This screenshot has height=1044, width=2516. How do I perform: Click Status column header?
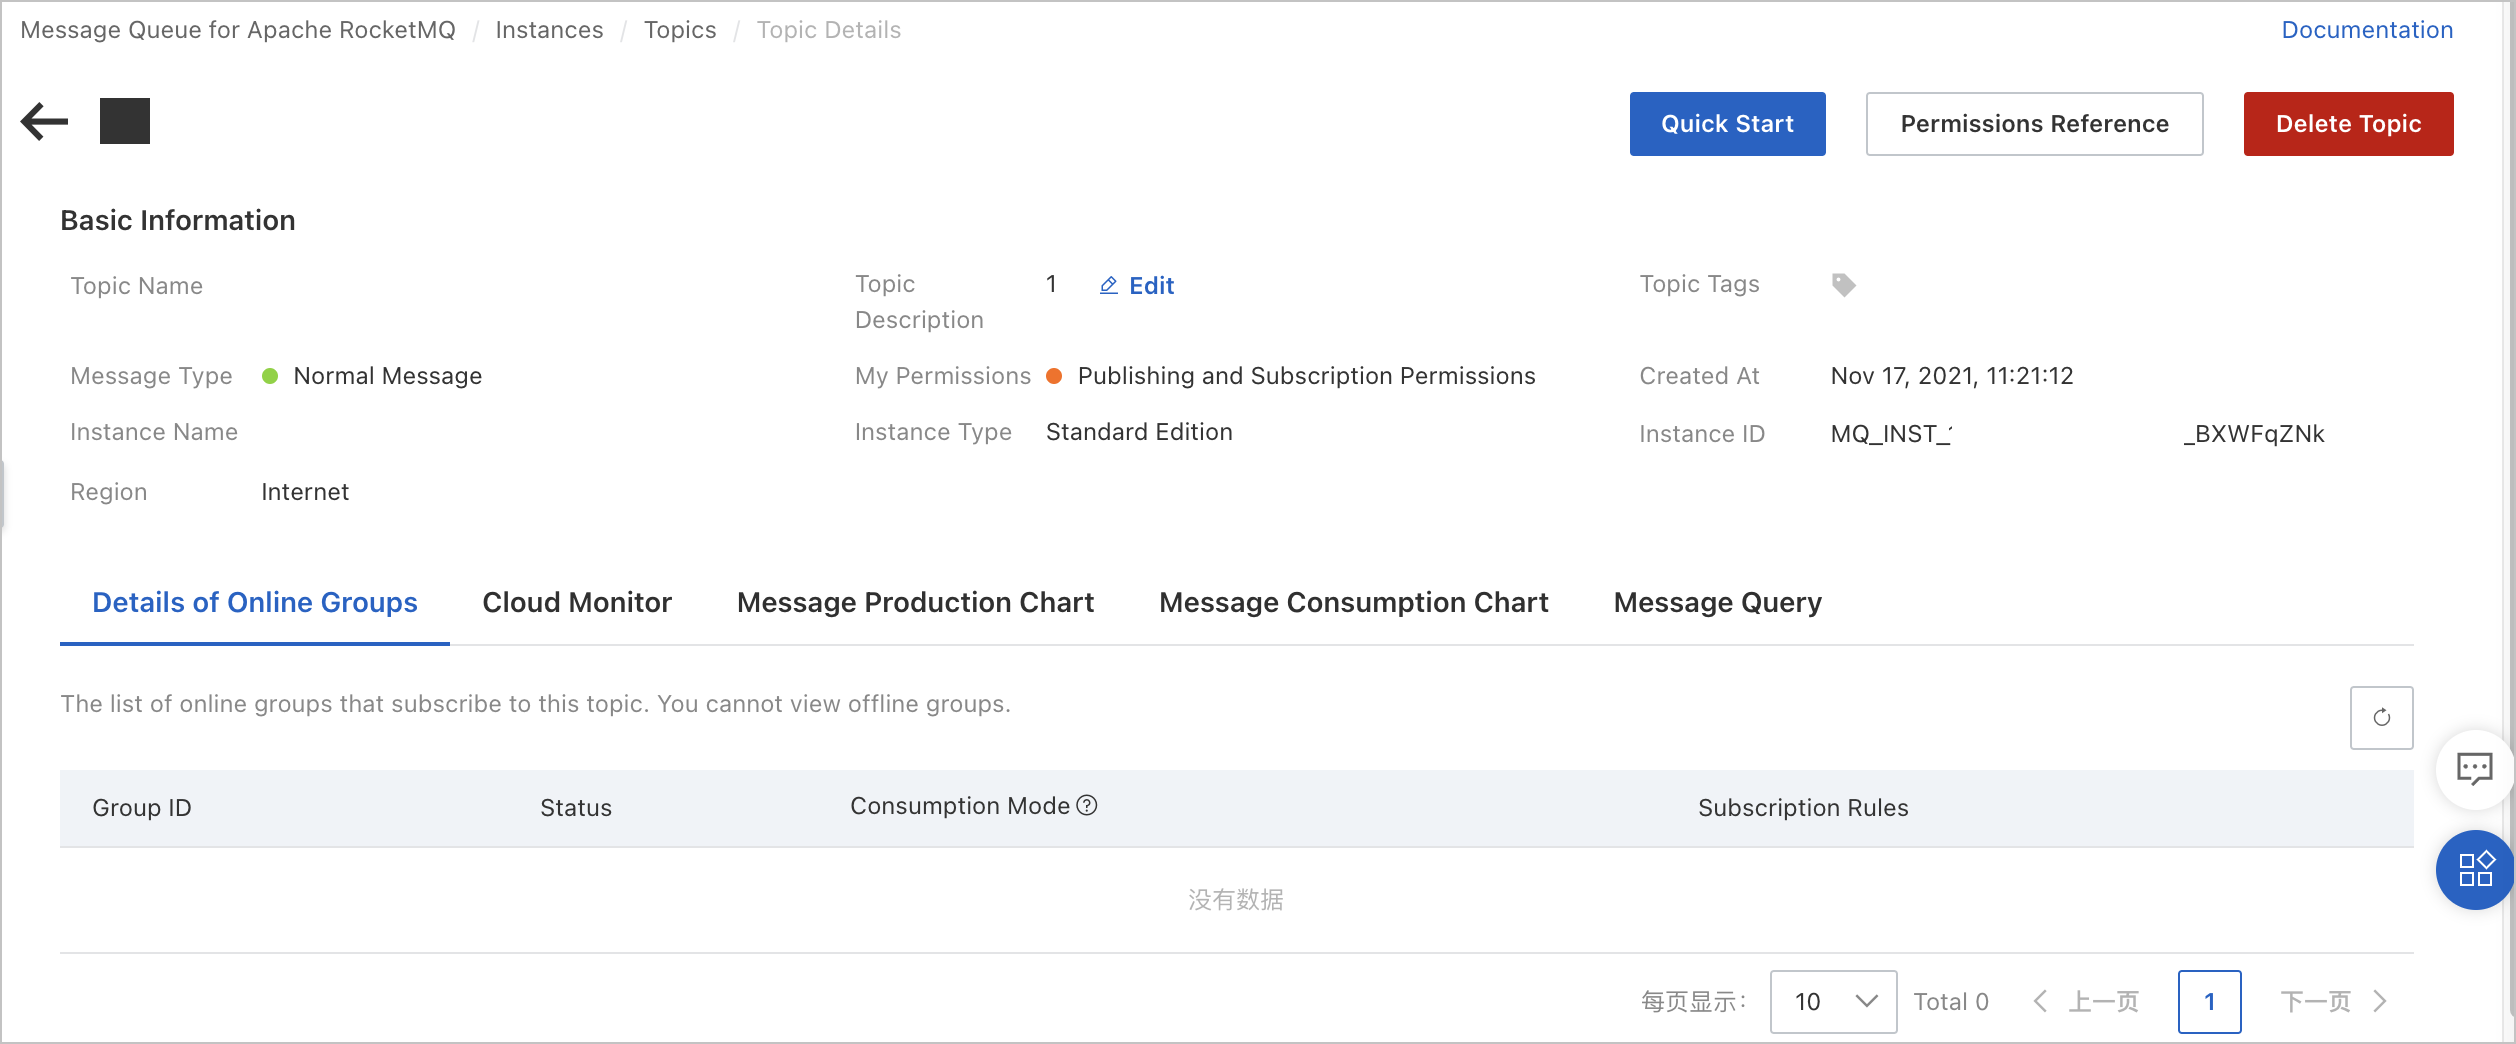pos(576,808)
